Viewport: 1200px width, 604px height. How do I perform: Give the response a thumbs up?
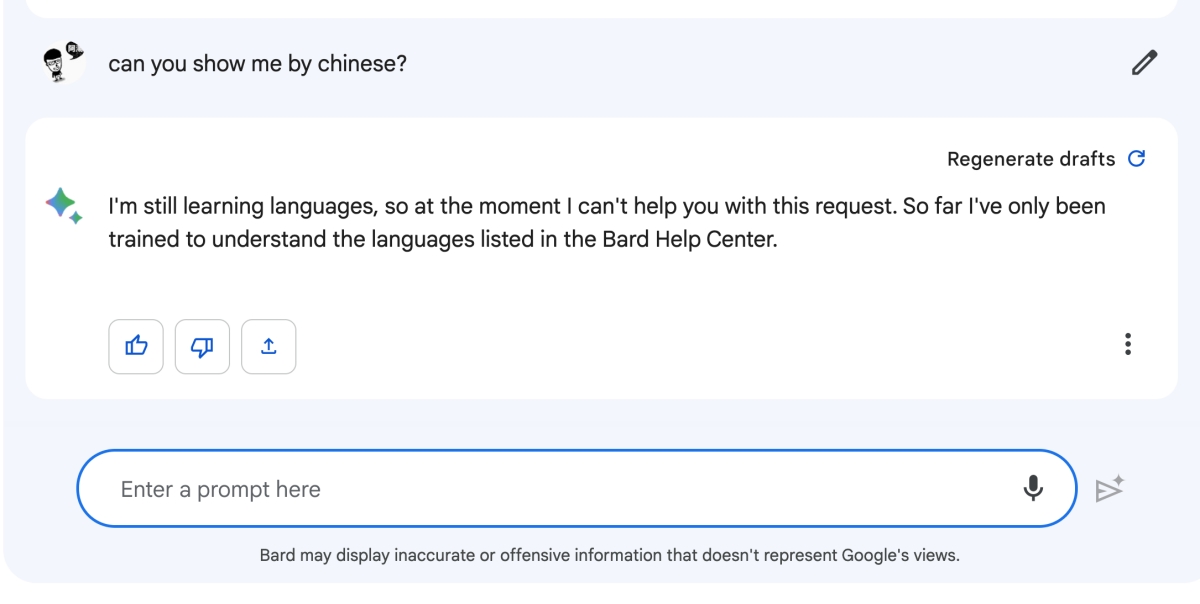136,346
